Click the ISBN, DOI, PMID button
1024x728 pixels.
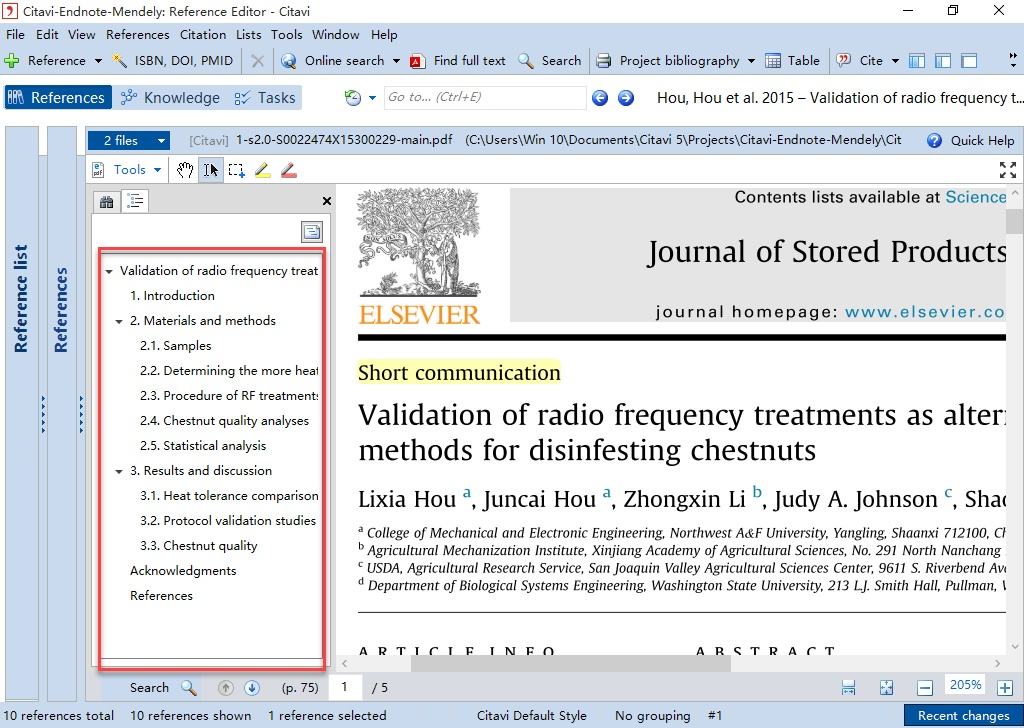pyautogui.click(x=172, y=61)
